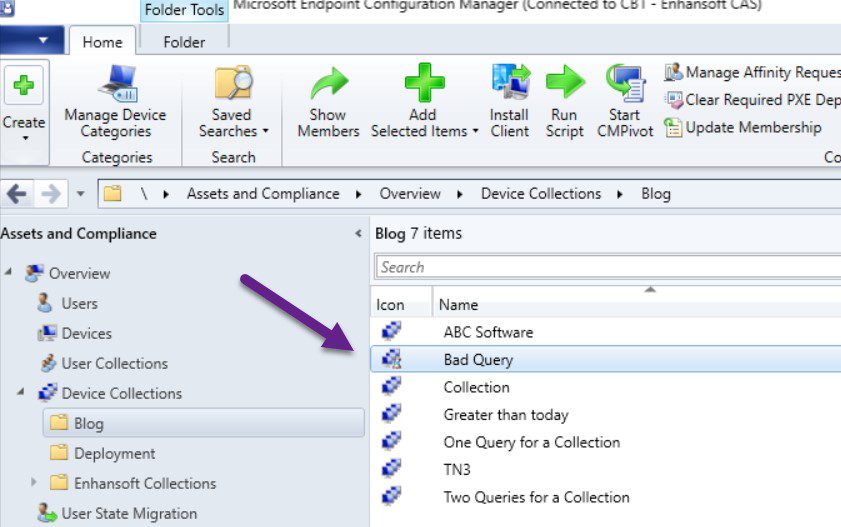The image size is (841, 527).
Task: Click Update Membership in the ribbon
Action: coord(752,127)
